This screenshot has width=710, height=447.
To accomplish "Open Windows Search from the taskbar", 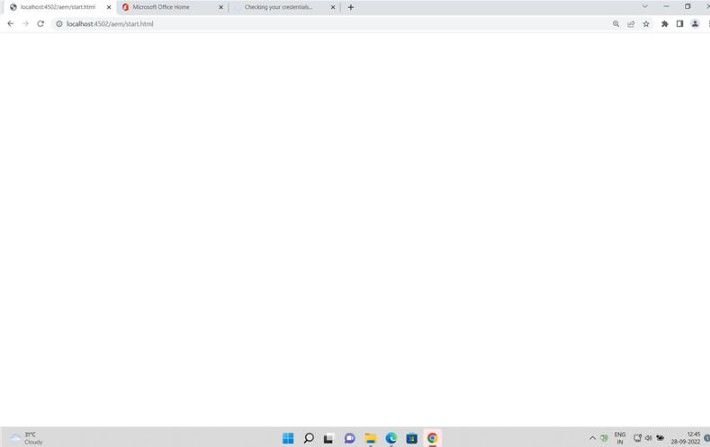I will (x=309, y=438).
